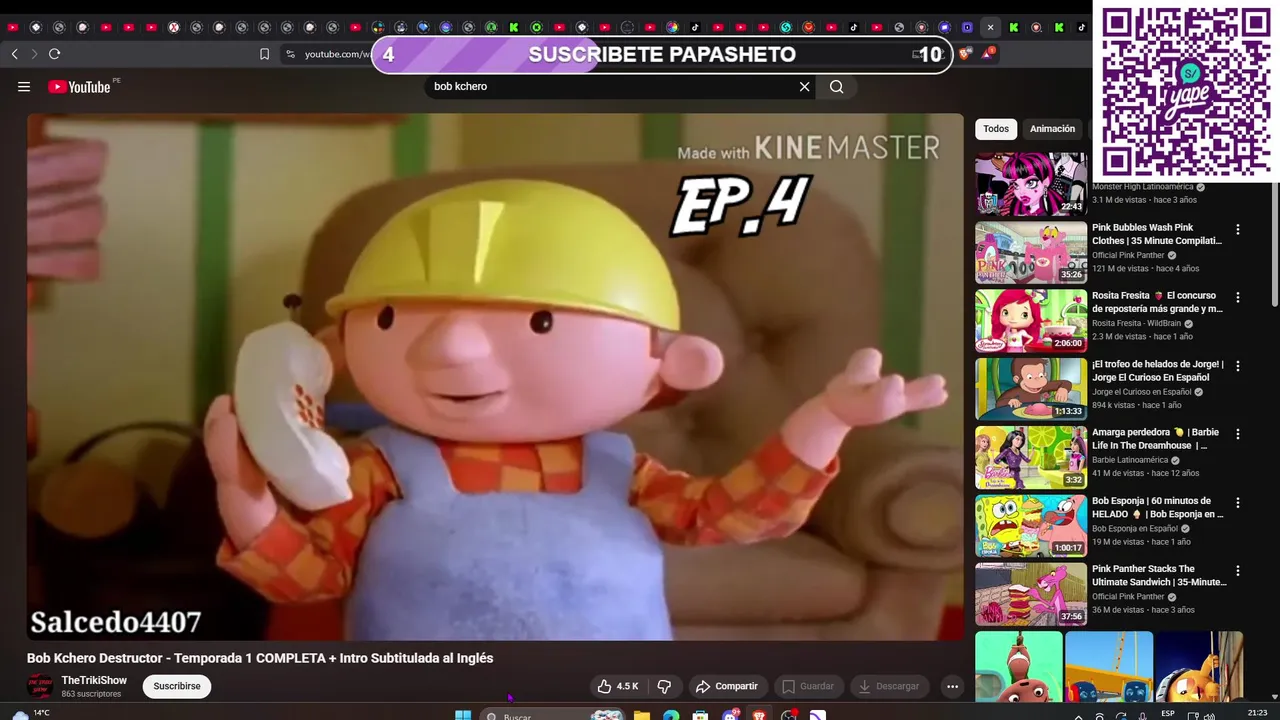The width and height of the screenshot is (1280, 720).
Task: Click '¡El trofeo de helados de Jorge!' title
Action: (x=1157, y=371)
